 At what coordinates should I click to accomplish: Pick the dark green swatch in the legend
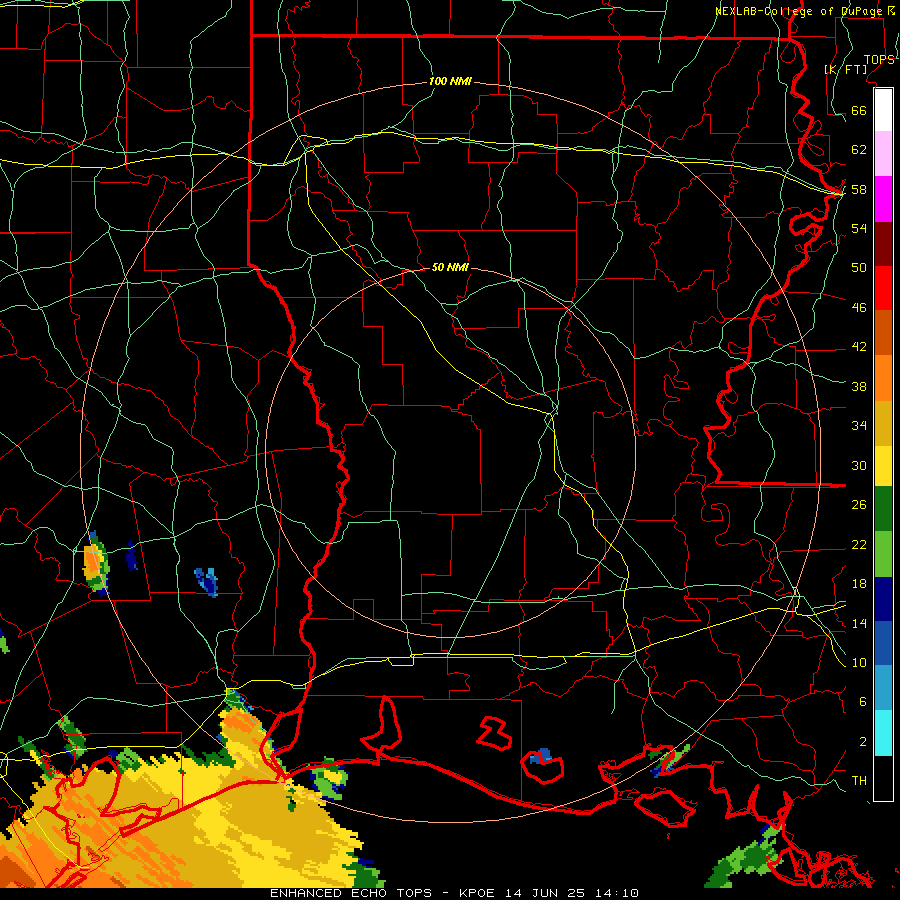[x=883, y=509]
